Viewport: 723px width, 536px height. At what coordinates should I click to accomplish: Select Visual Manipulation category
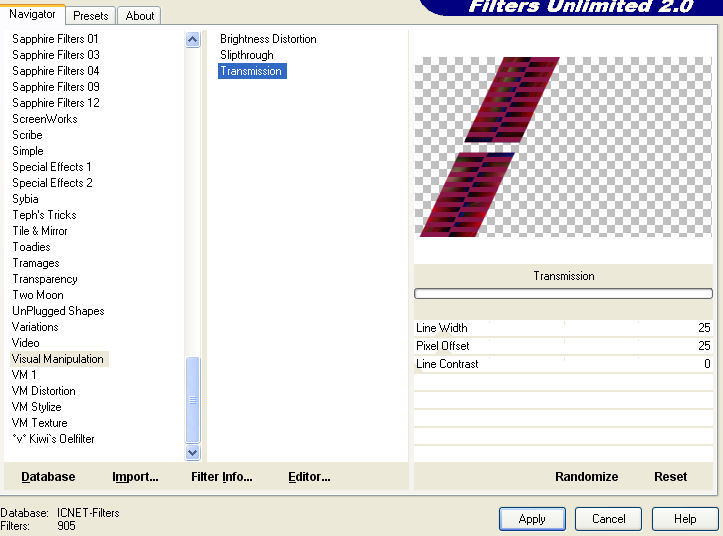click(59, 359)
